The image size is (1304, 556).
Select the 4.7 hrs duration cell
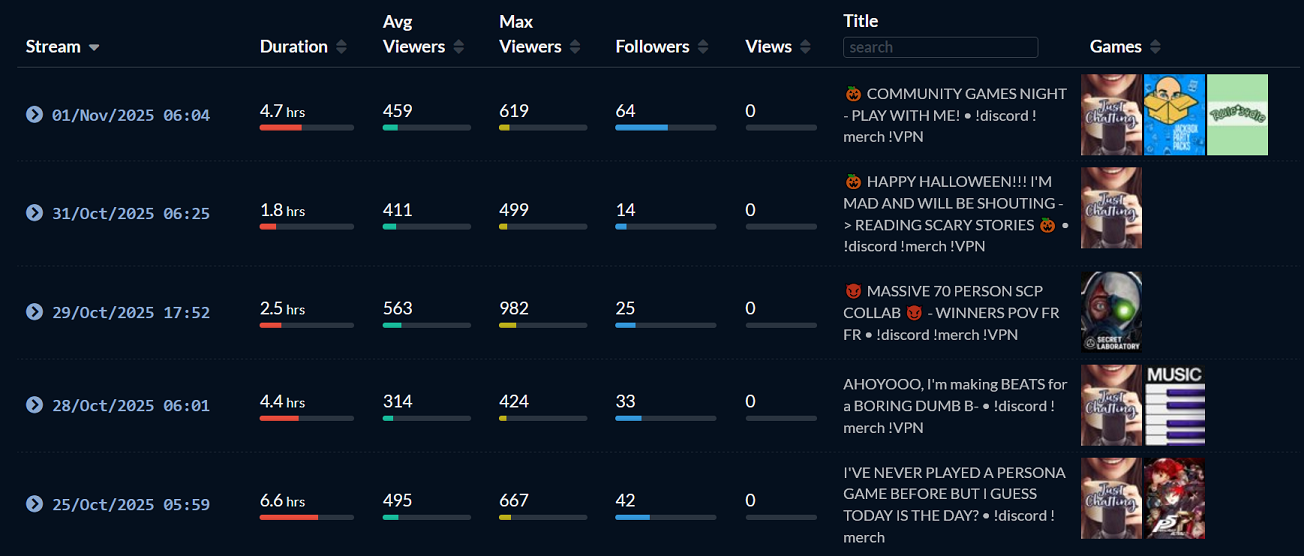click(282, 111)
